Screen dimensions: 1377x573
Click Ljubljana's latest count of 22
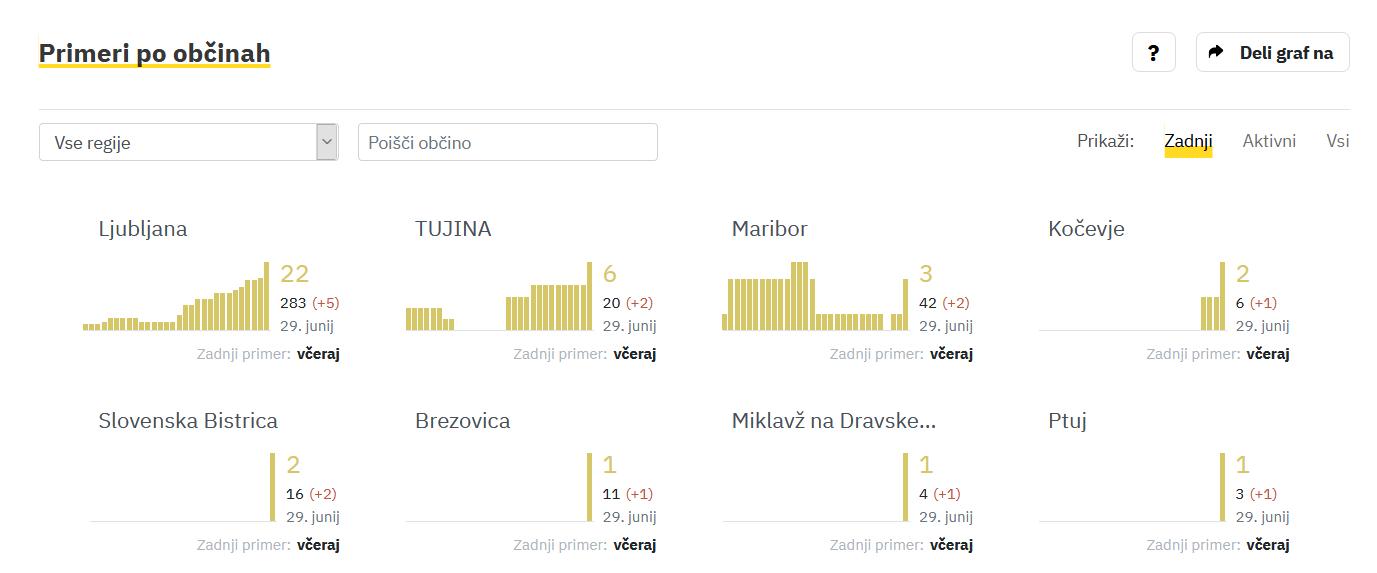(294, 274)
